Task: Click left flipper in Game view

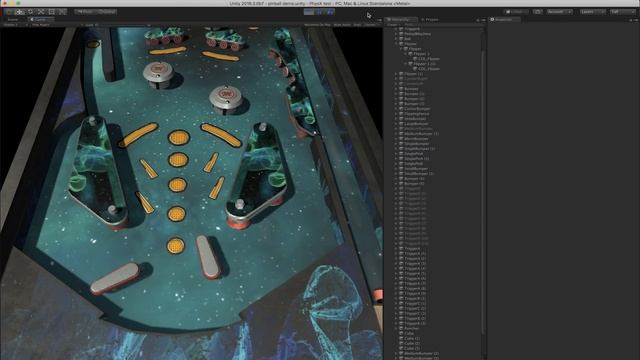Action: (115, 278)
